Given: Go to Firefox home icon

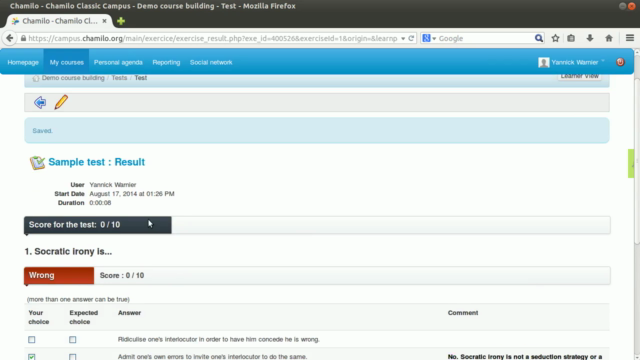Looking at the screenshot, I should [609, 38].
